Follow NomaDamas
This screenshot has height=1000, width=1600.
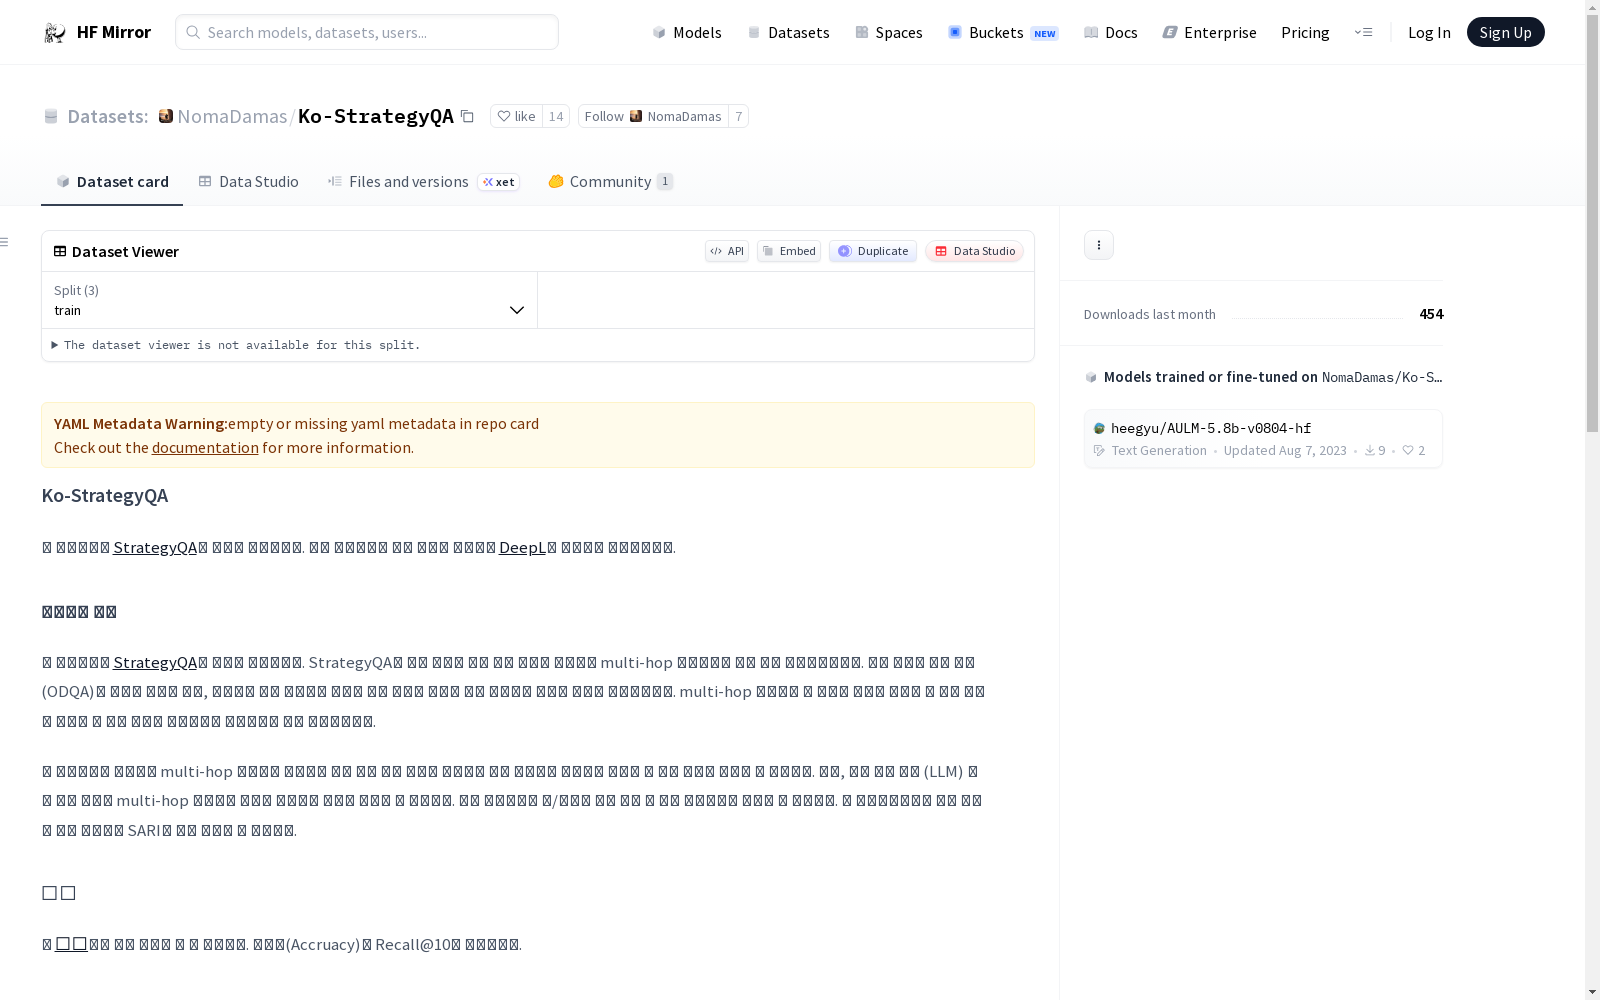(x=653, y=116)
